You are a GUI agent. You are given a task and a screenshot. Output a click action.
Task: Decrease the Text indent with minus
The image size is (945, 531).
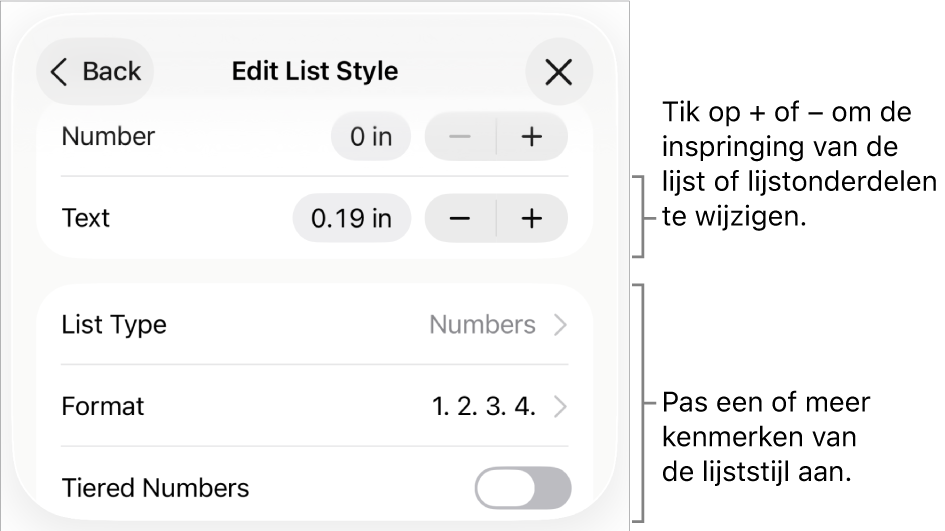[460, 218]
